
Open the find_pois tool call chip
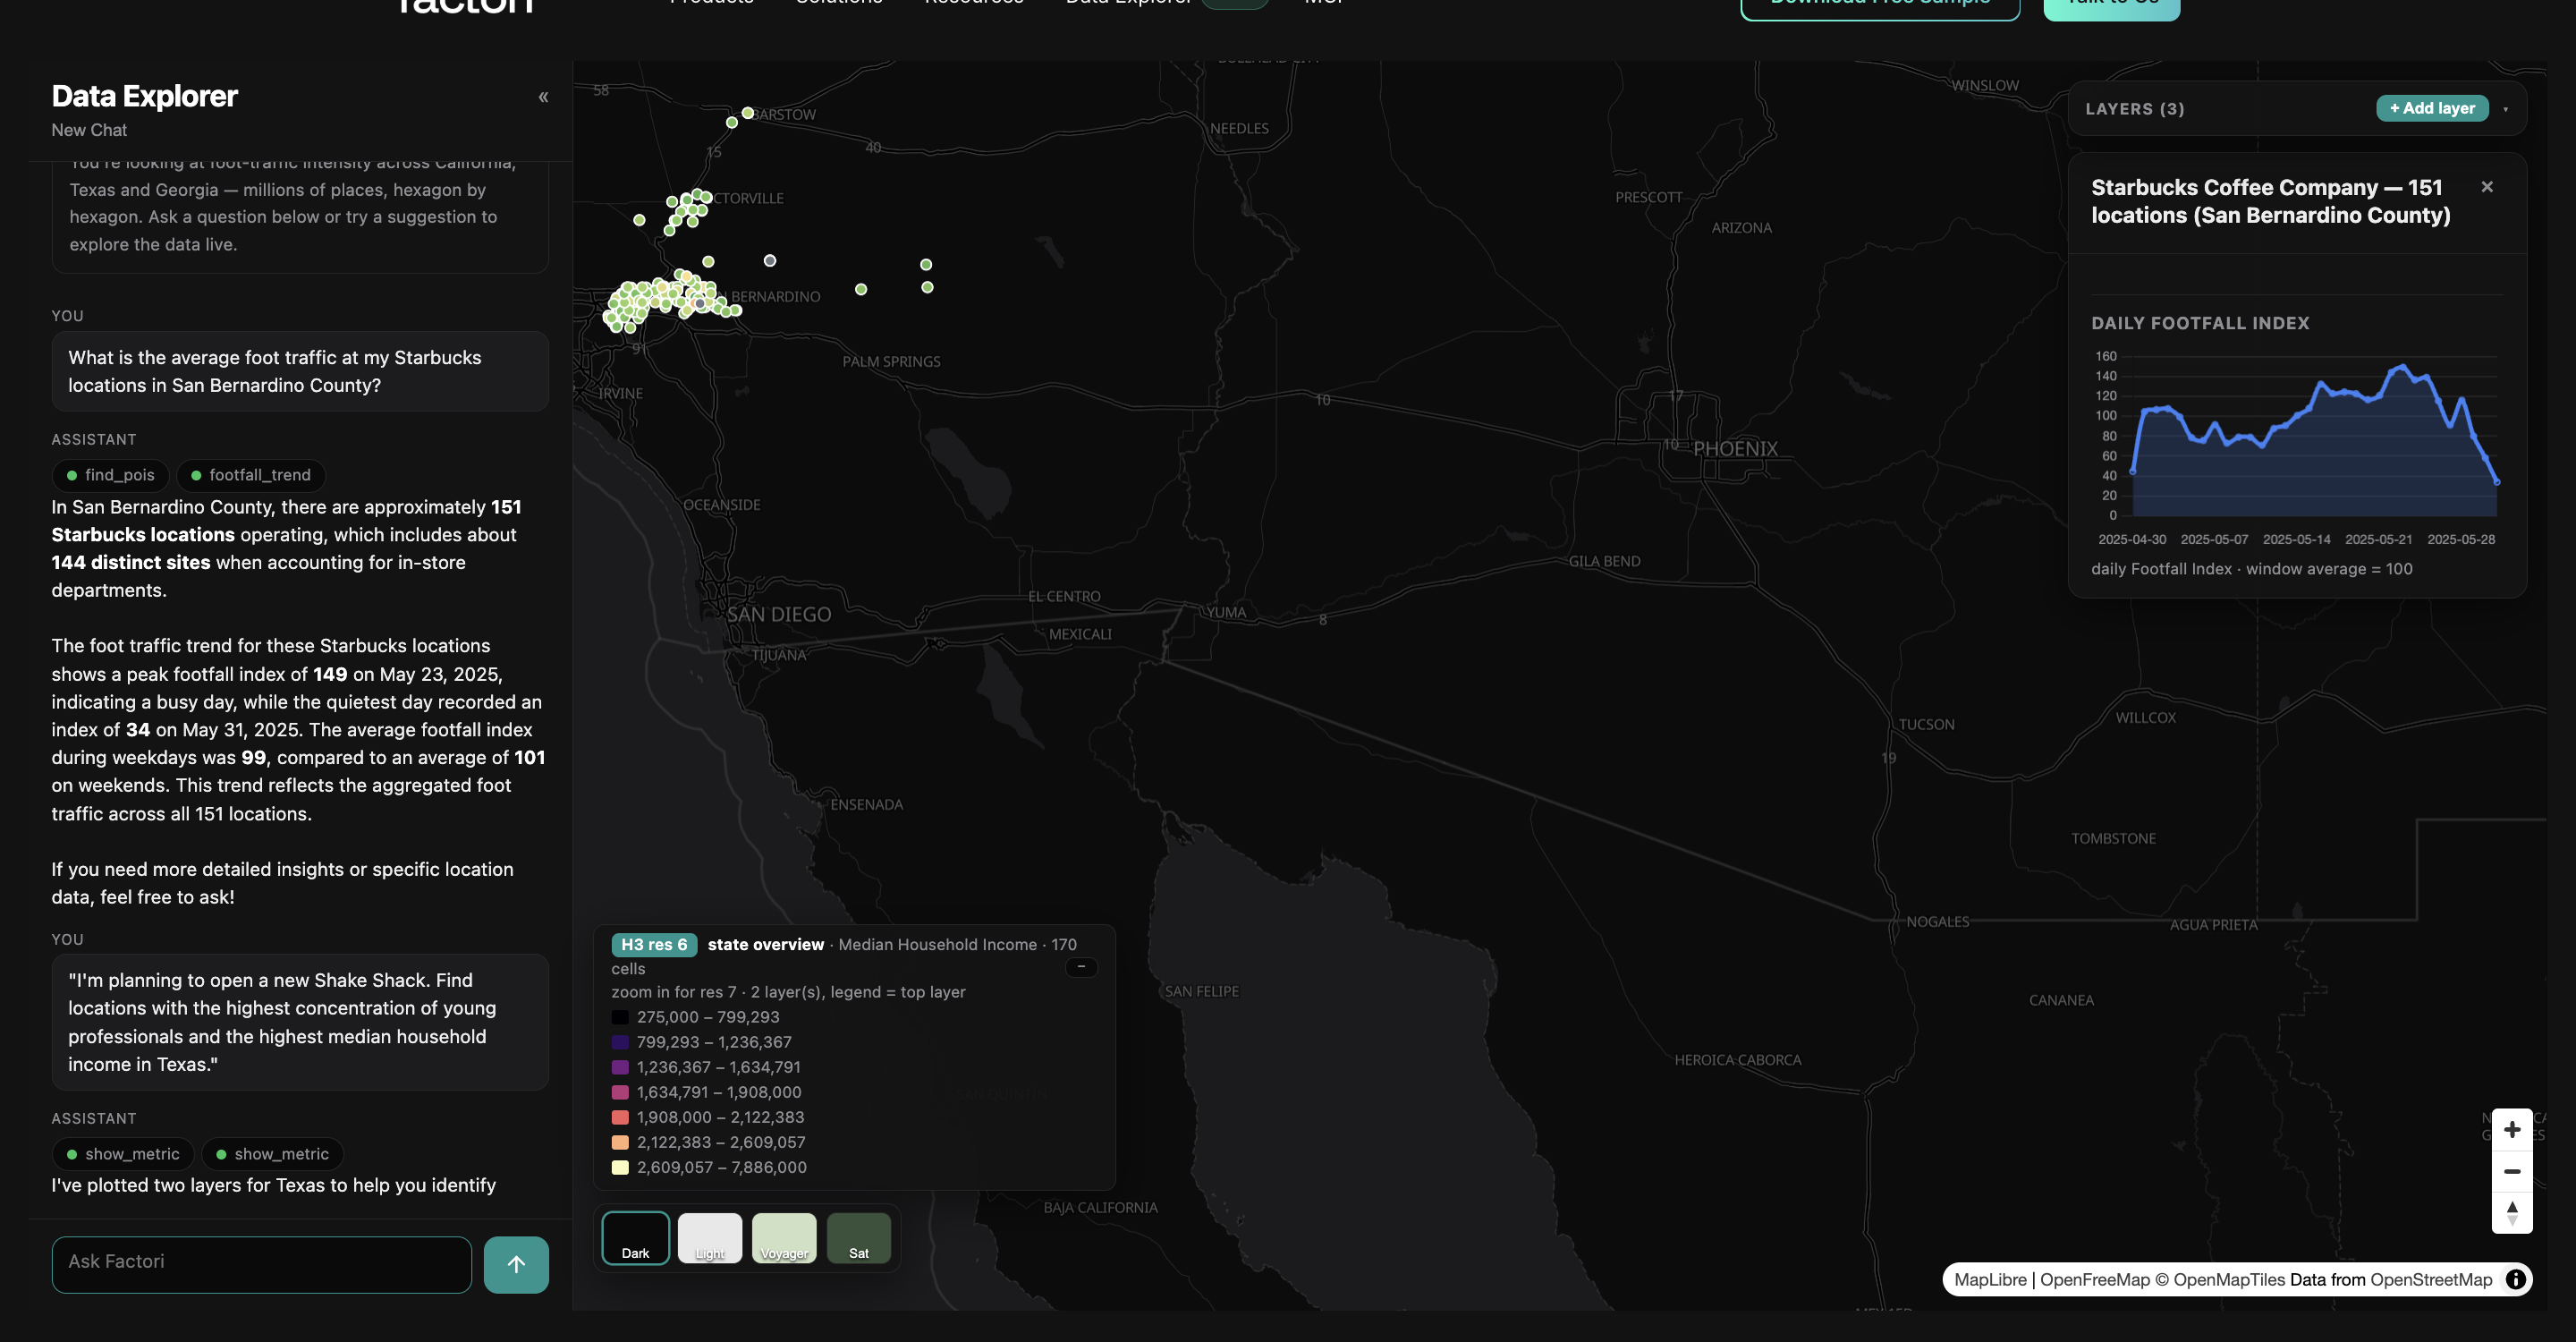pos(111,475)
